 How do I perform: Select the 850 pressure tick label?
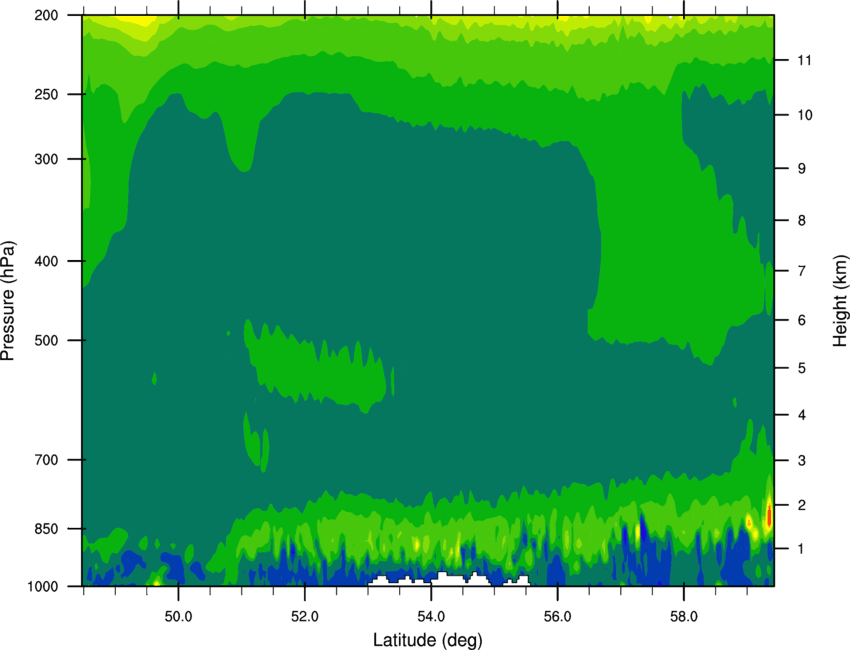point(46,529)
